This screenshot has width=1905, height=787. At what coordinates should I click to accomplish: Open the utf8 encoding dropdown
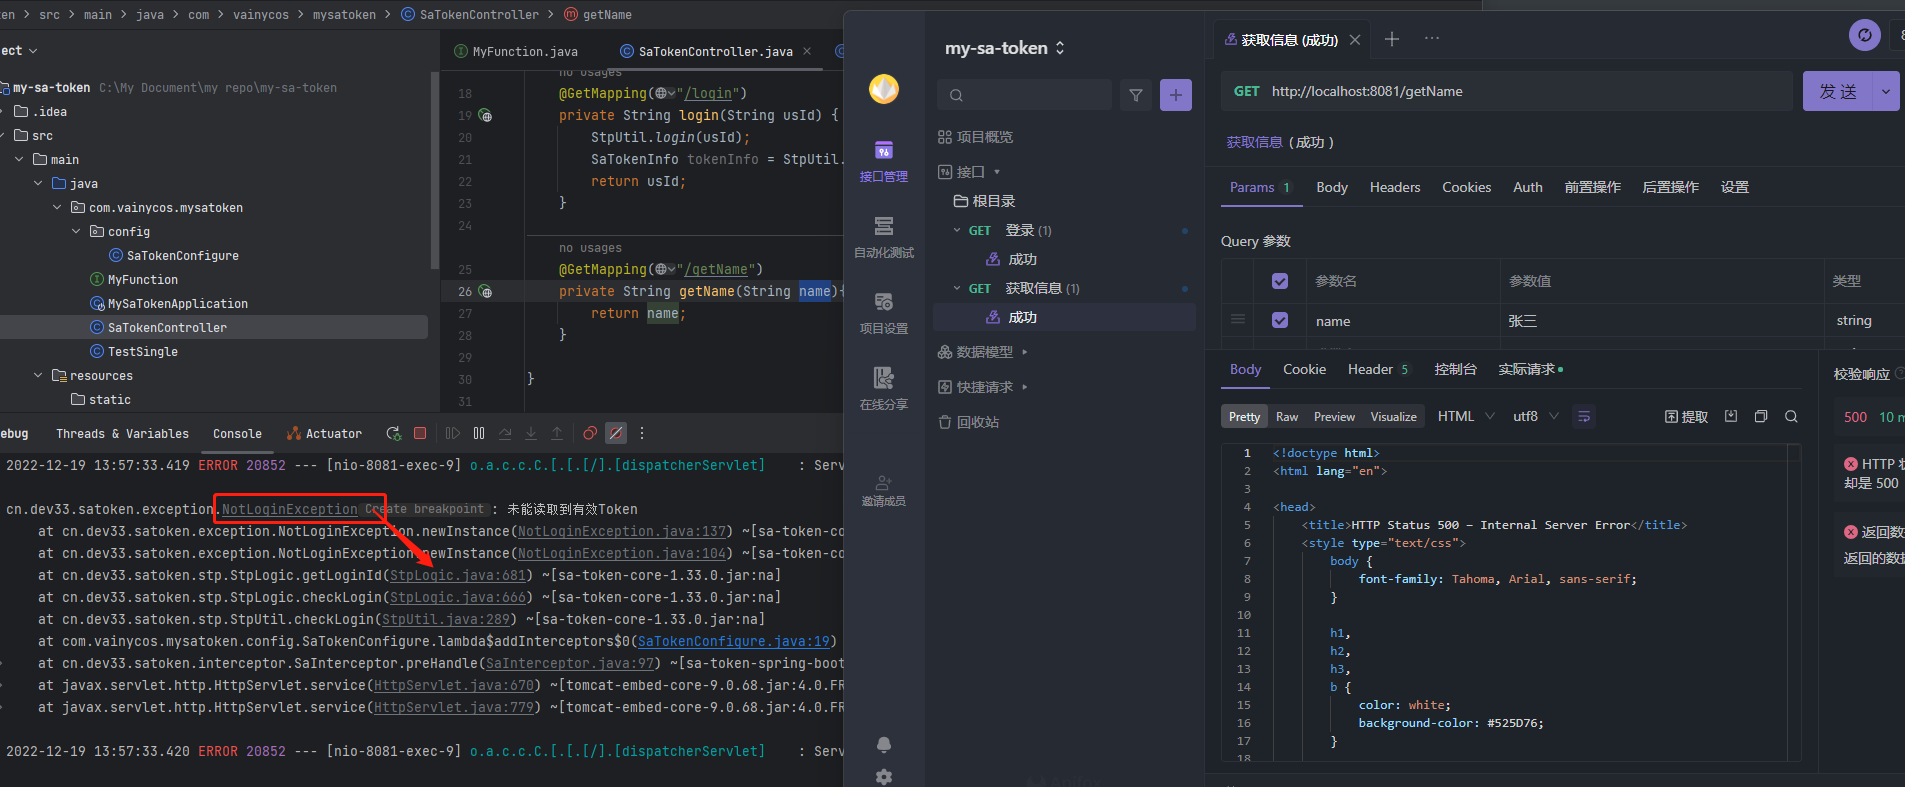click(x=1536, y=417)
